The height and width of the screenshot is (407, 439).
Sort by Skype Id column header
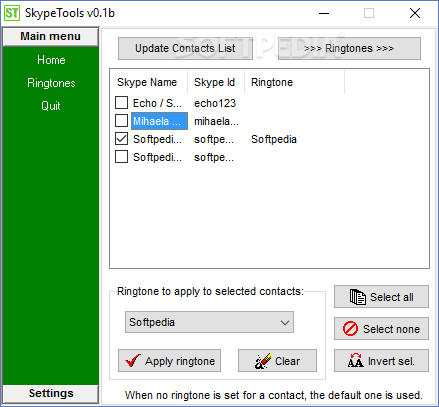(x=216, y=82)
